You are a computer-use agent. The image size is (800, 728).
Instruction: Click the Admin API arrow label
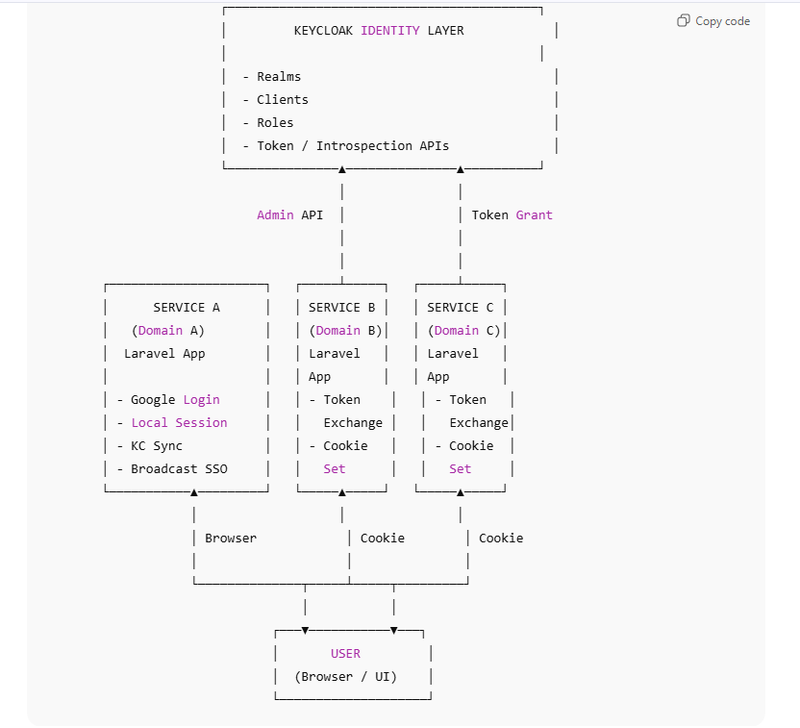click(x=289, y=215)
